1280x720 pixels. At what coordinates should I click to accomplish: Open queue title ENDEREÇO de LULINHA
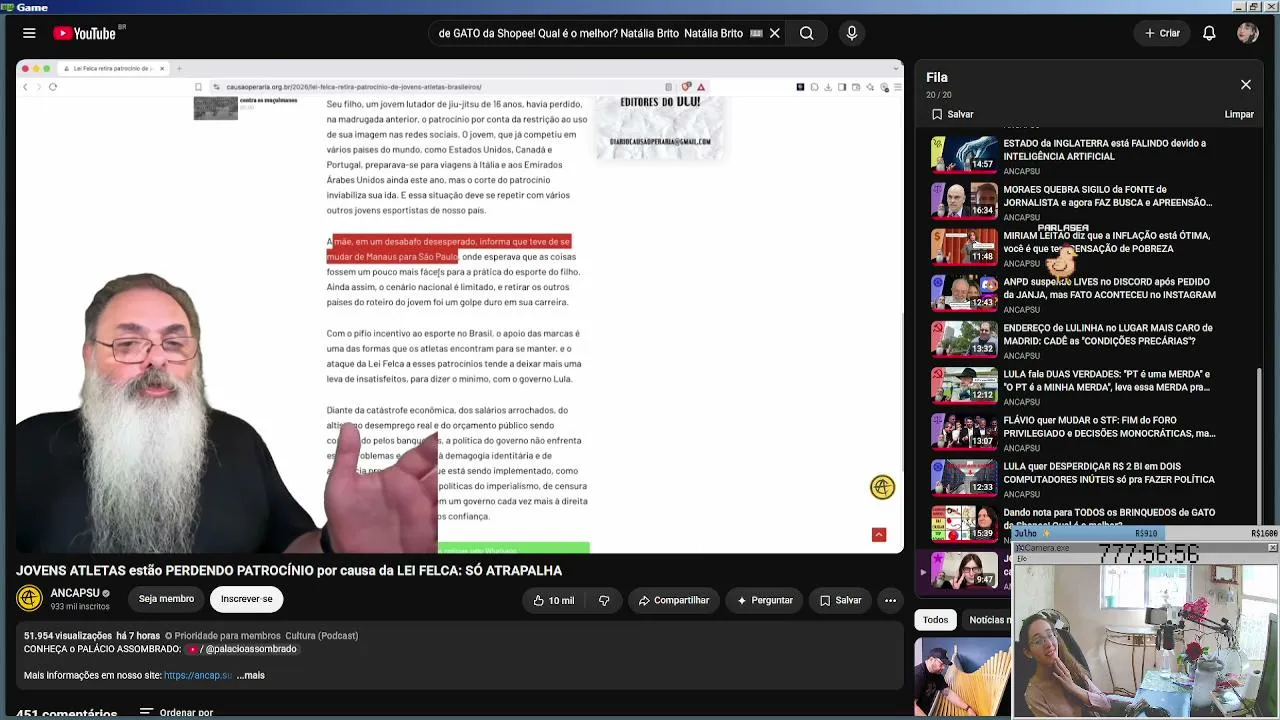coord(1107,334)
